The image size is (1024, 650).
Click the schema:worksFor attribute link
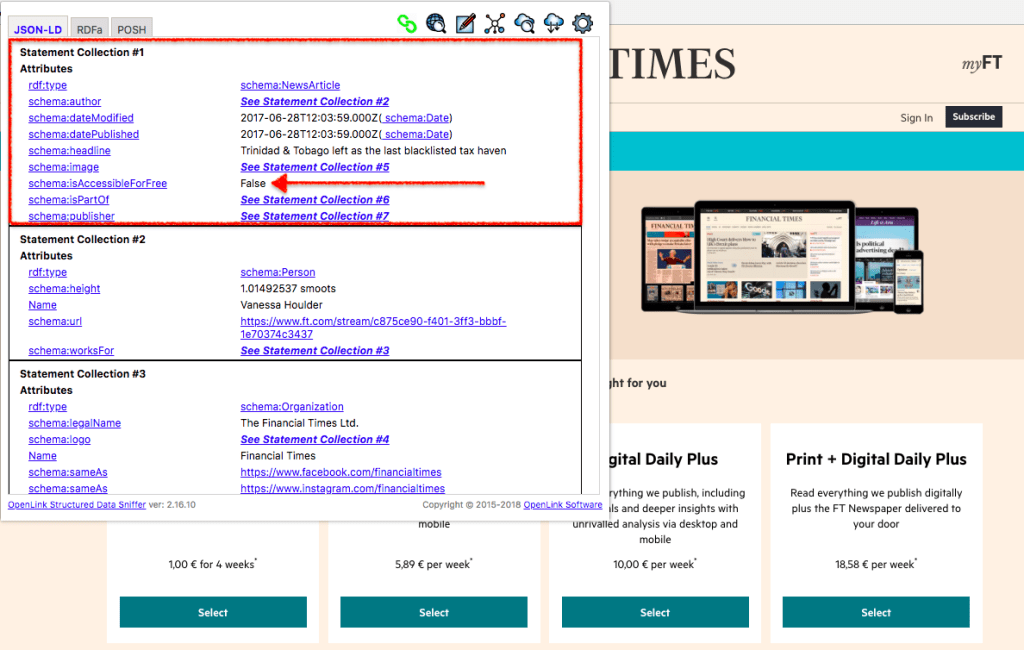click(x=71, y=350)
